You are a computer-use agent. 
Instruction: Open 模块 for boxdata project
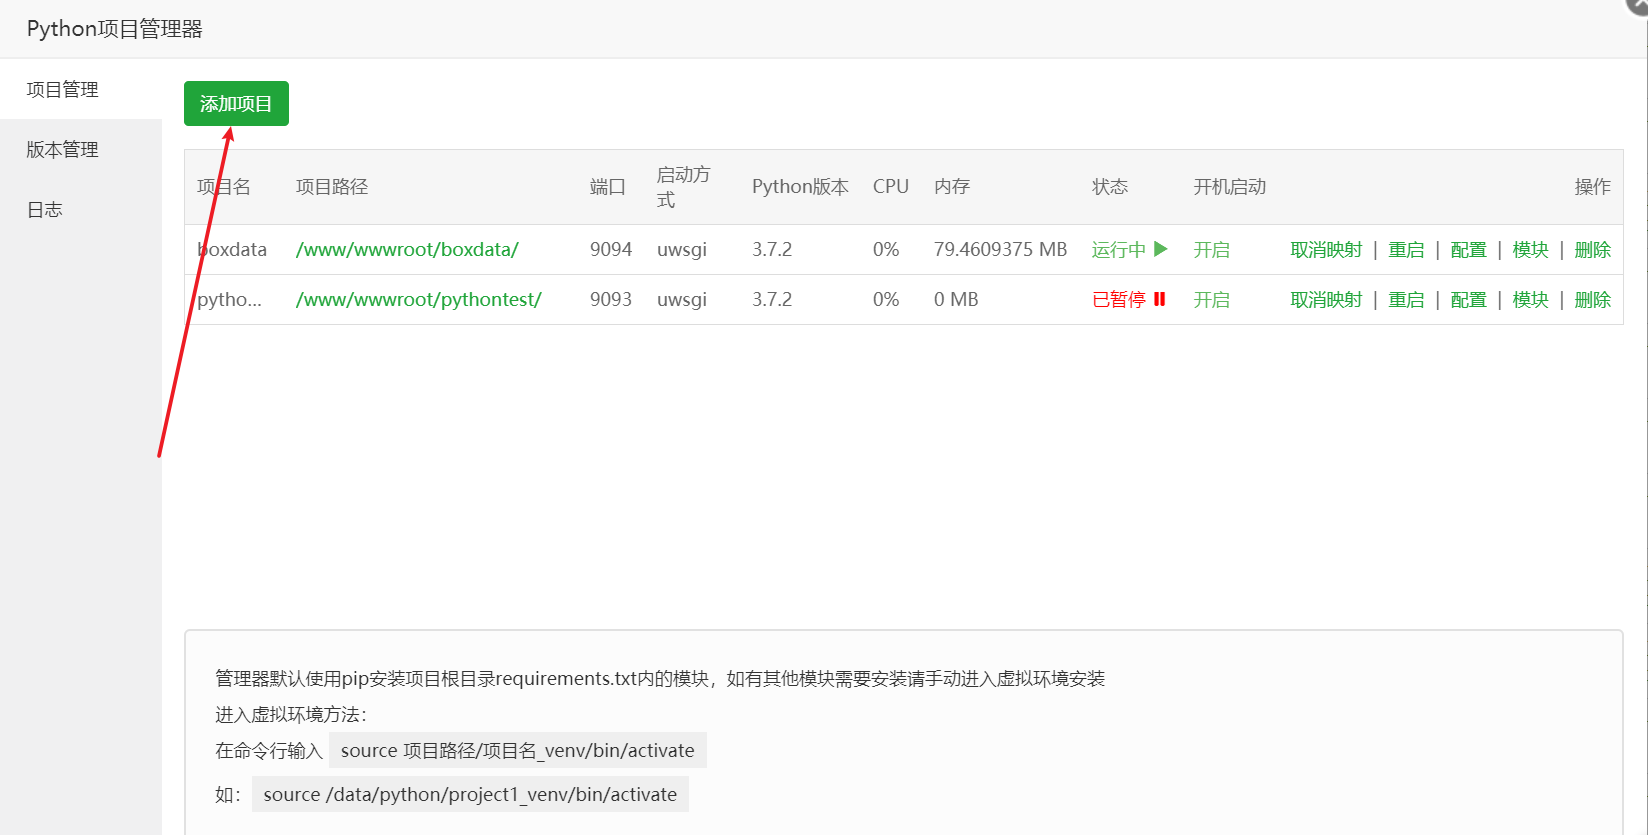point(1530,250)
